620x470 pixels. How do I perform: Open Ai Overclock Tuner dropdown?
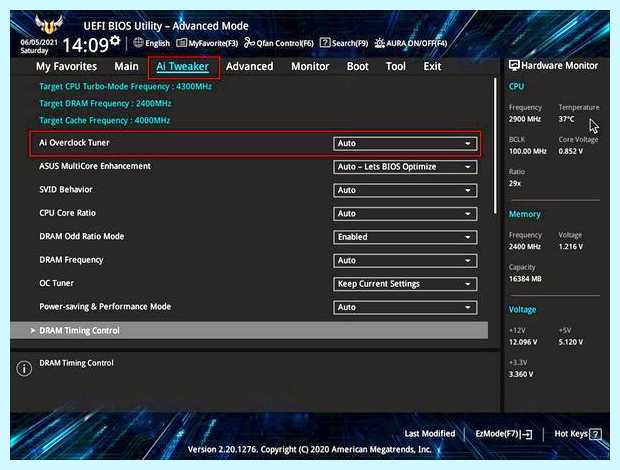tap(405, 143)
